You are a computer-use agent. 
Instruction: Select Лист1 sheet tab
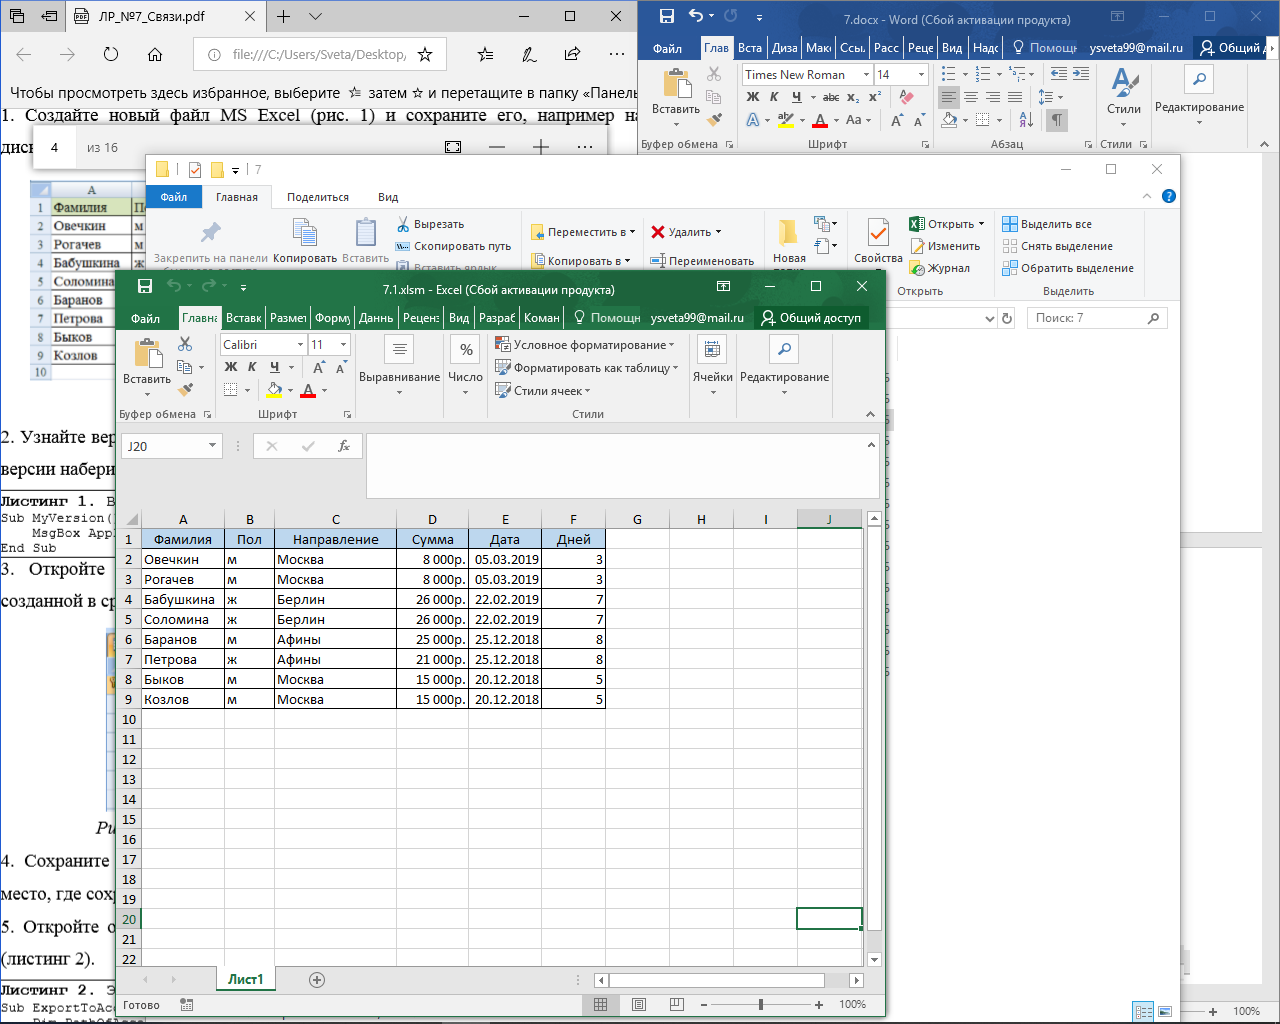[246, 980]
